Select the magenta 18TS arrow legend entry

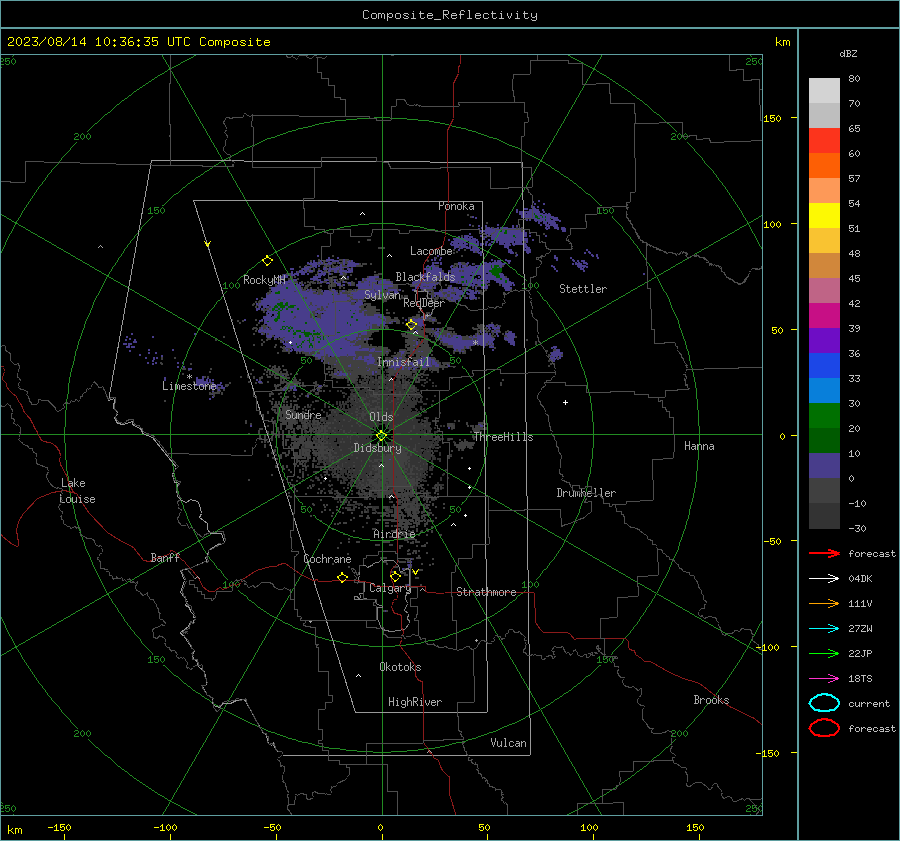click(824, 679)
